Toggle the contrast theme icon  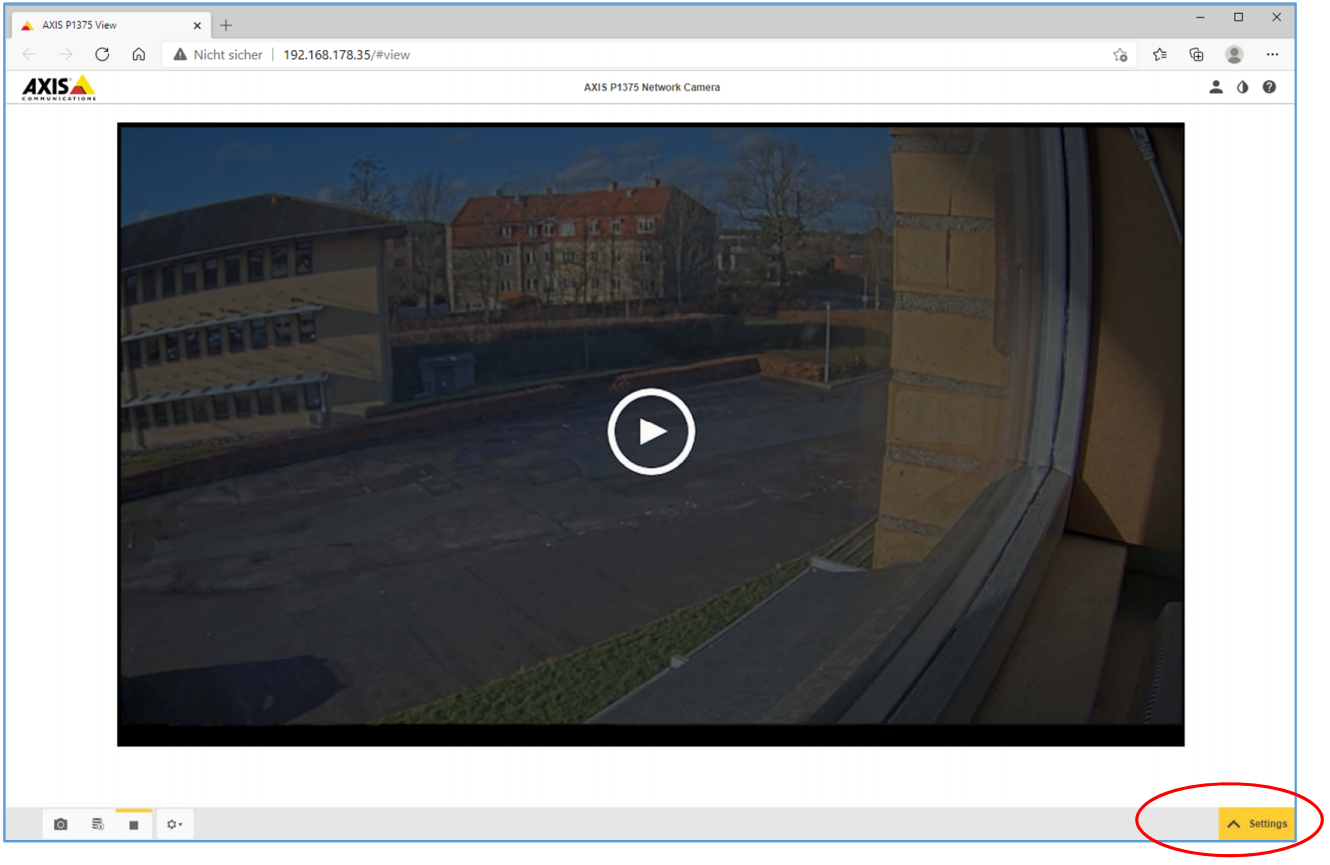coord(1243,87)
